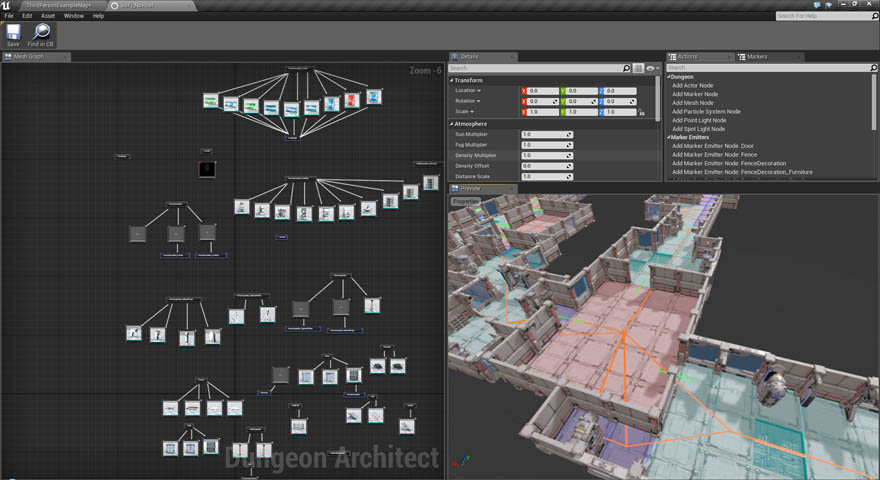The height and width of the screenshot is (480, 880).
Task: Collapse the Marker Emitters category
Action: point(669,138)
